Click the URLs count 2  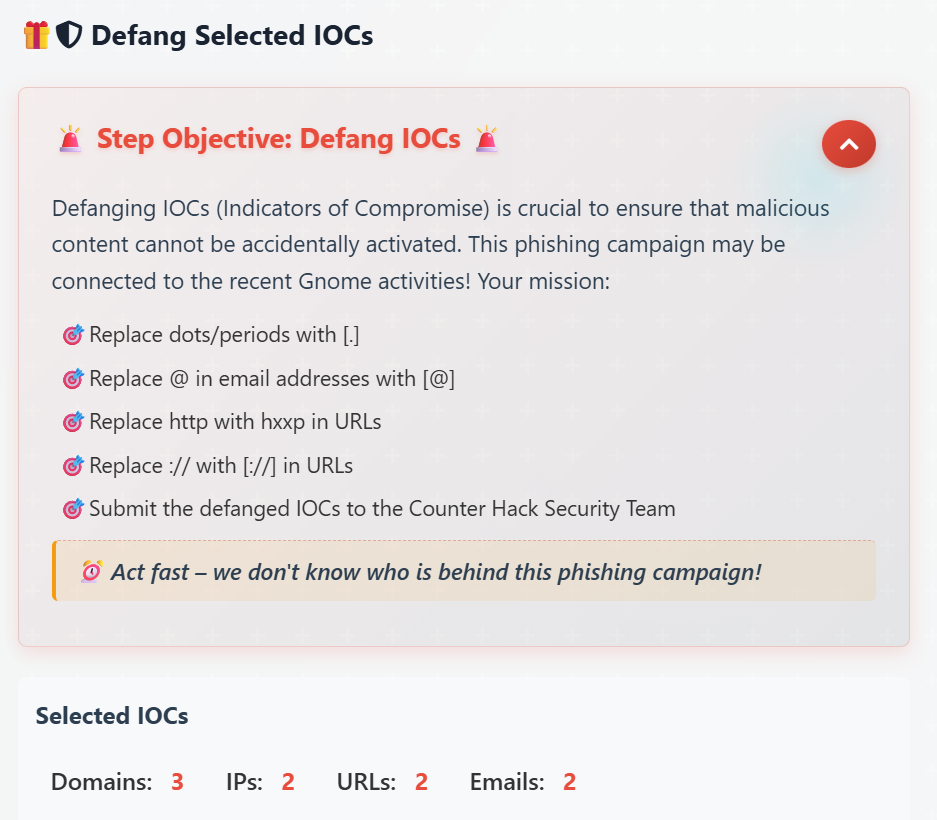click(x=421, y=782)
